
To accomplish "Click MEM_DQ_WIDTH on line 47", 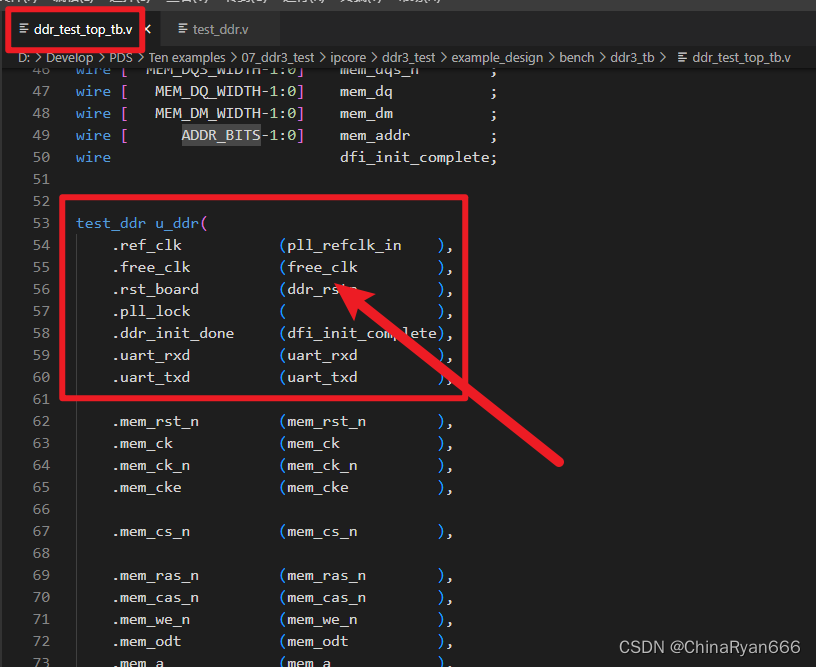I will click(x=208, y=92).
